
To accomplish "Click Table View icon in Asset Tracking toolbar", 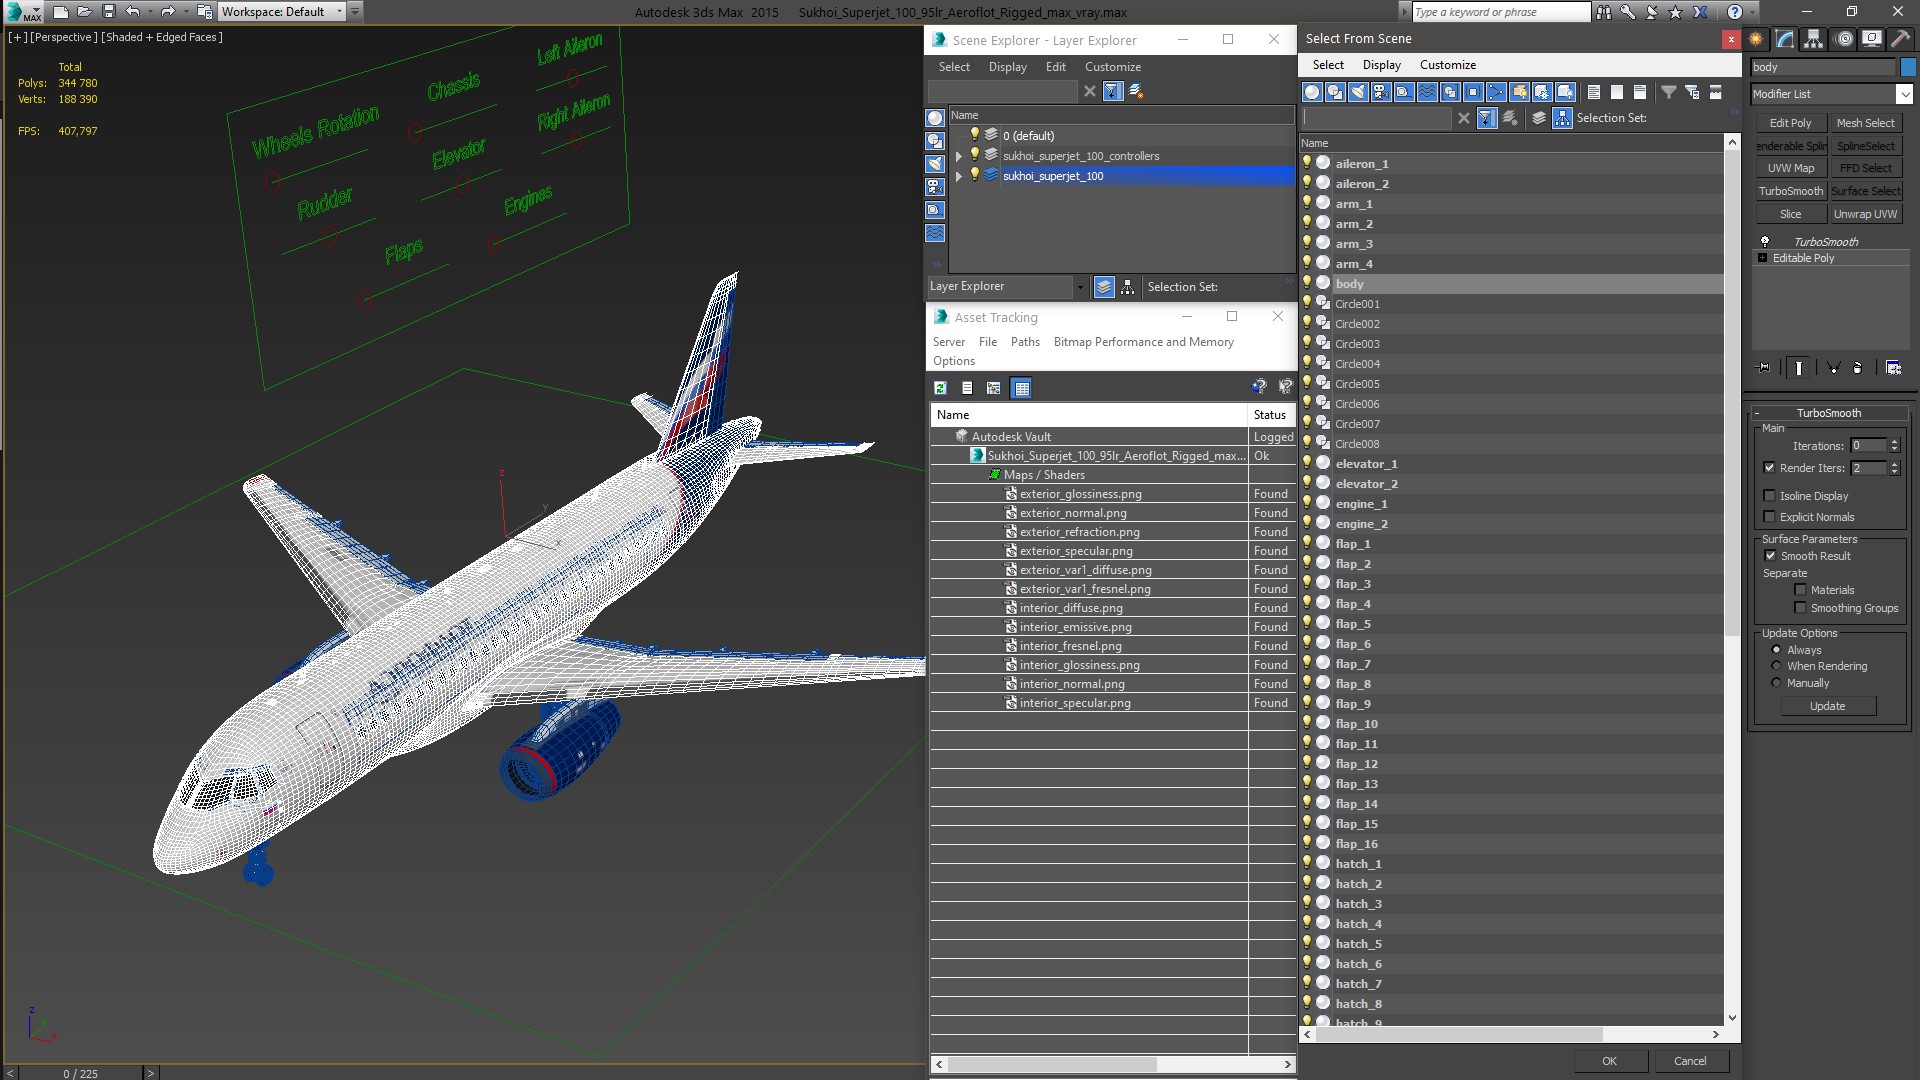I will pyautogui.click(x=1021, y=388).
